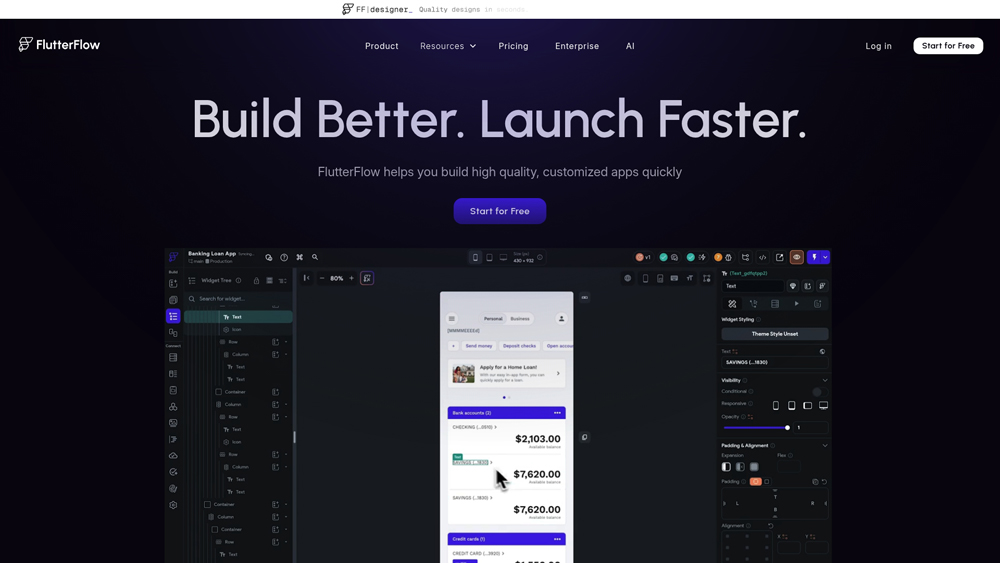Open the Animations play tab in the right panel
The image size is (1000, 563).
(796, 304)
